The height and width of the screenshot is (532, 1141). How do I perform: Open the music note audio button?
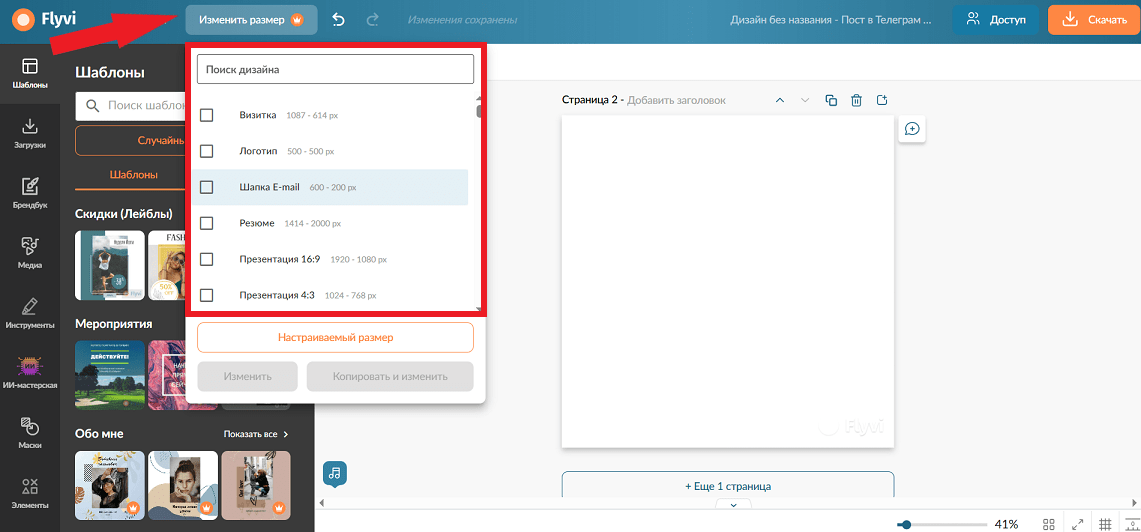[335, 473]
